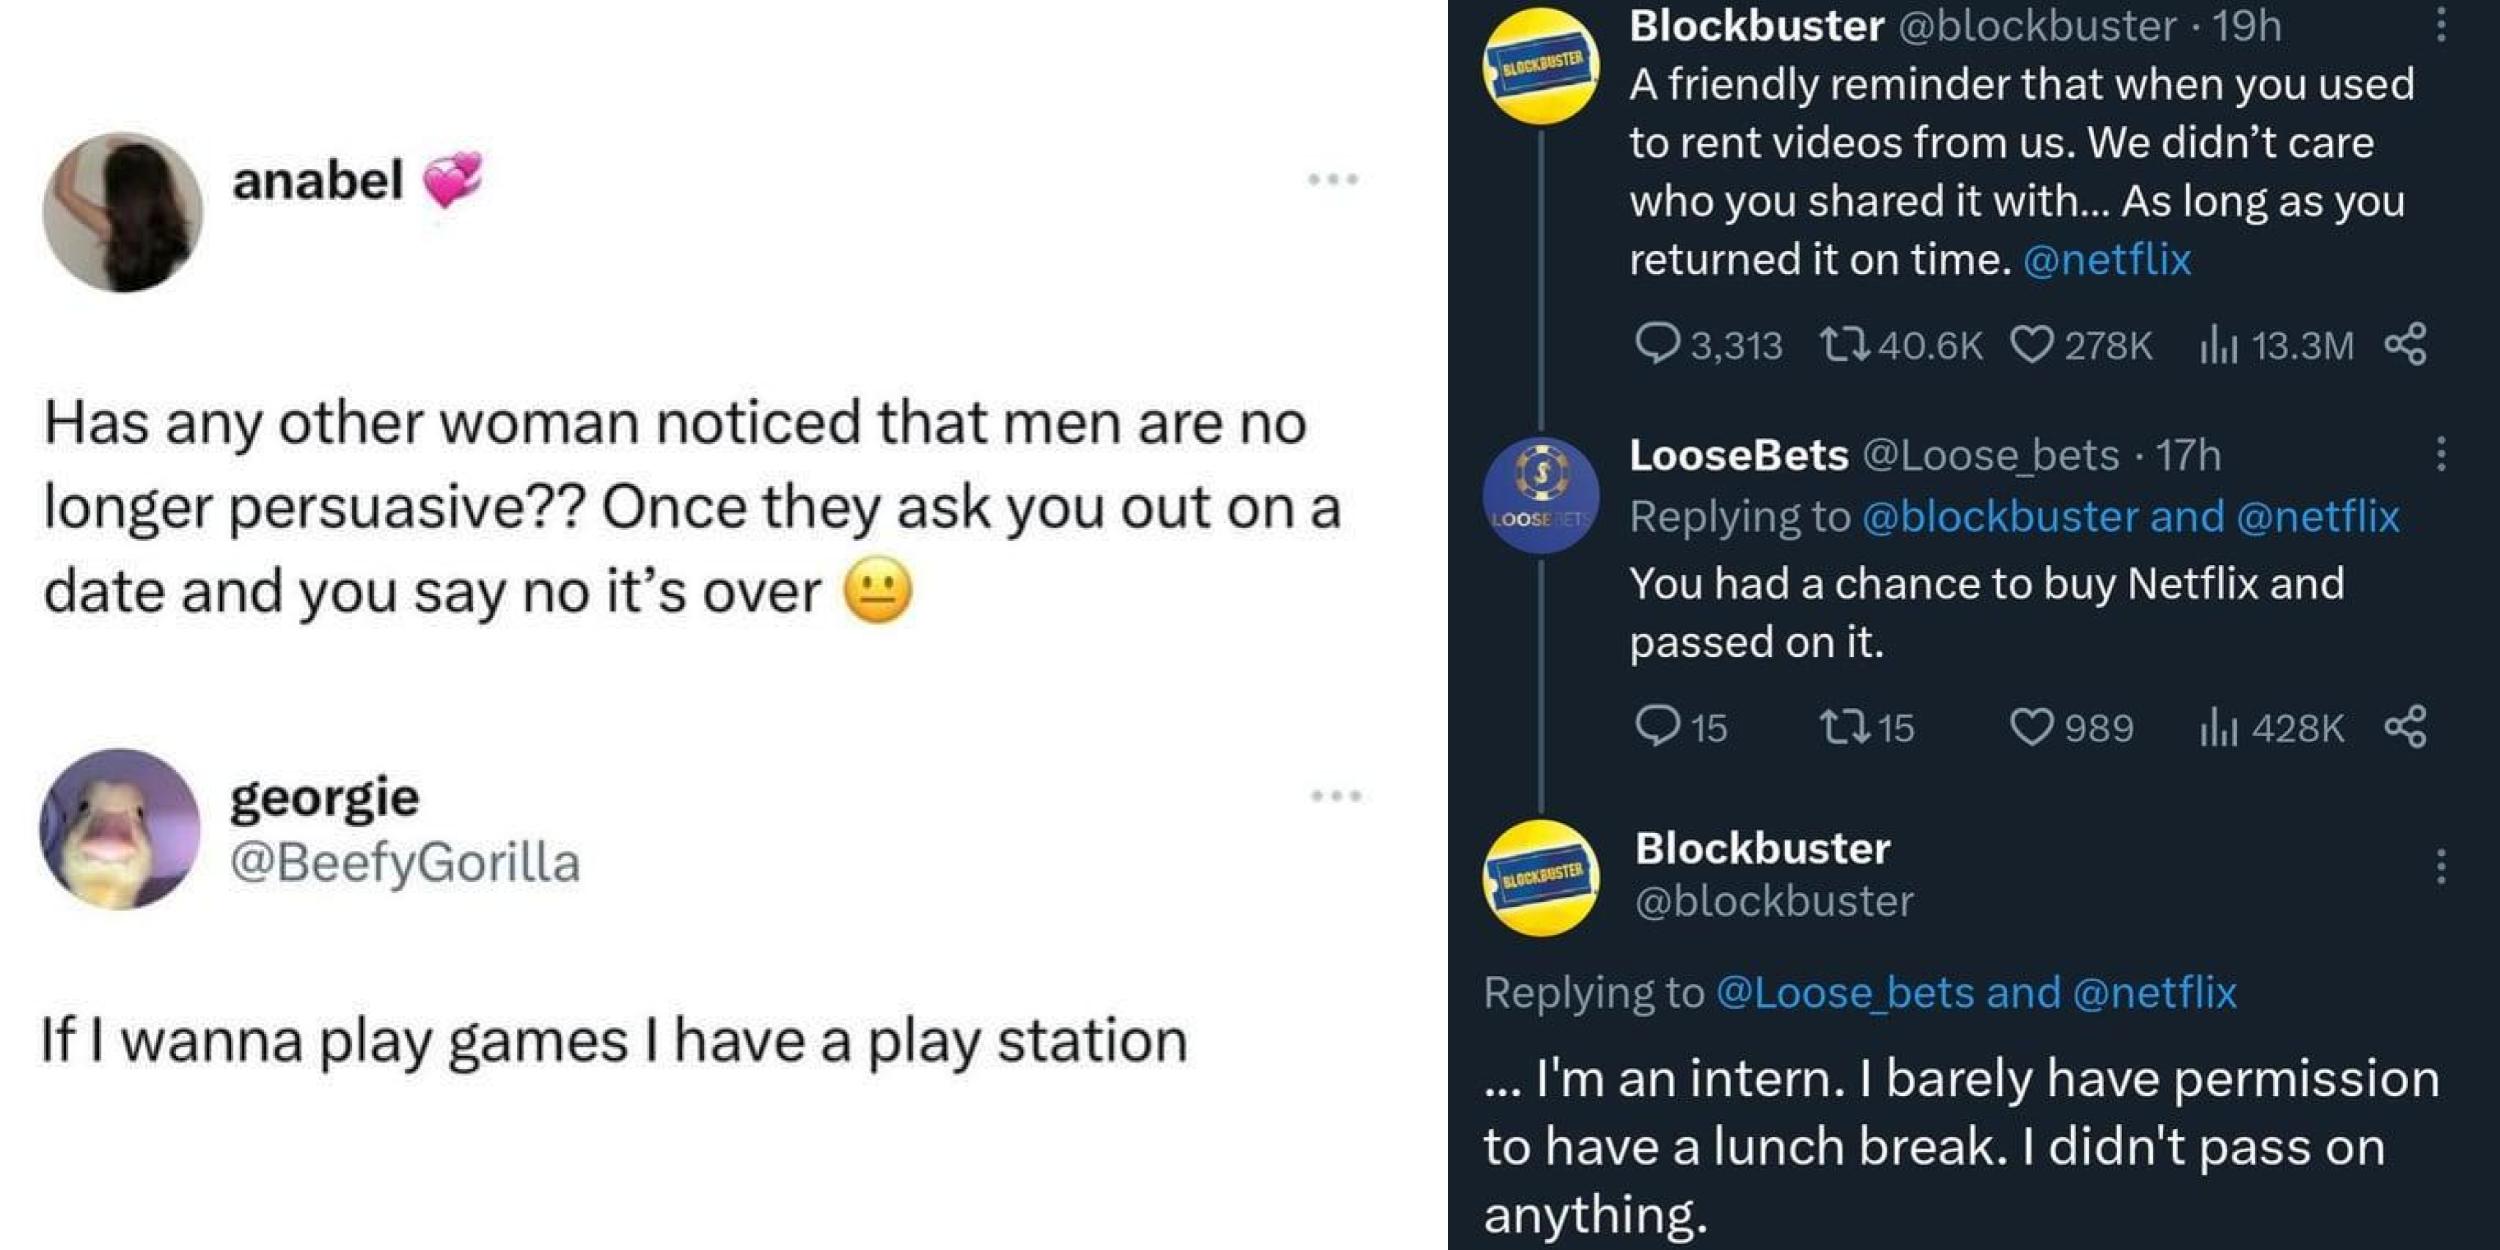The image size is (2500, 1250).
Task: Open the three-dot menu on LooseBets tweet
Action: [x=2441, y=454]
